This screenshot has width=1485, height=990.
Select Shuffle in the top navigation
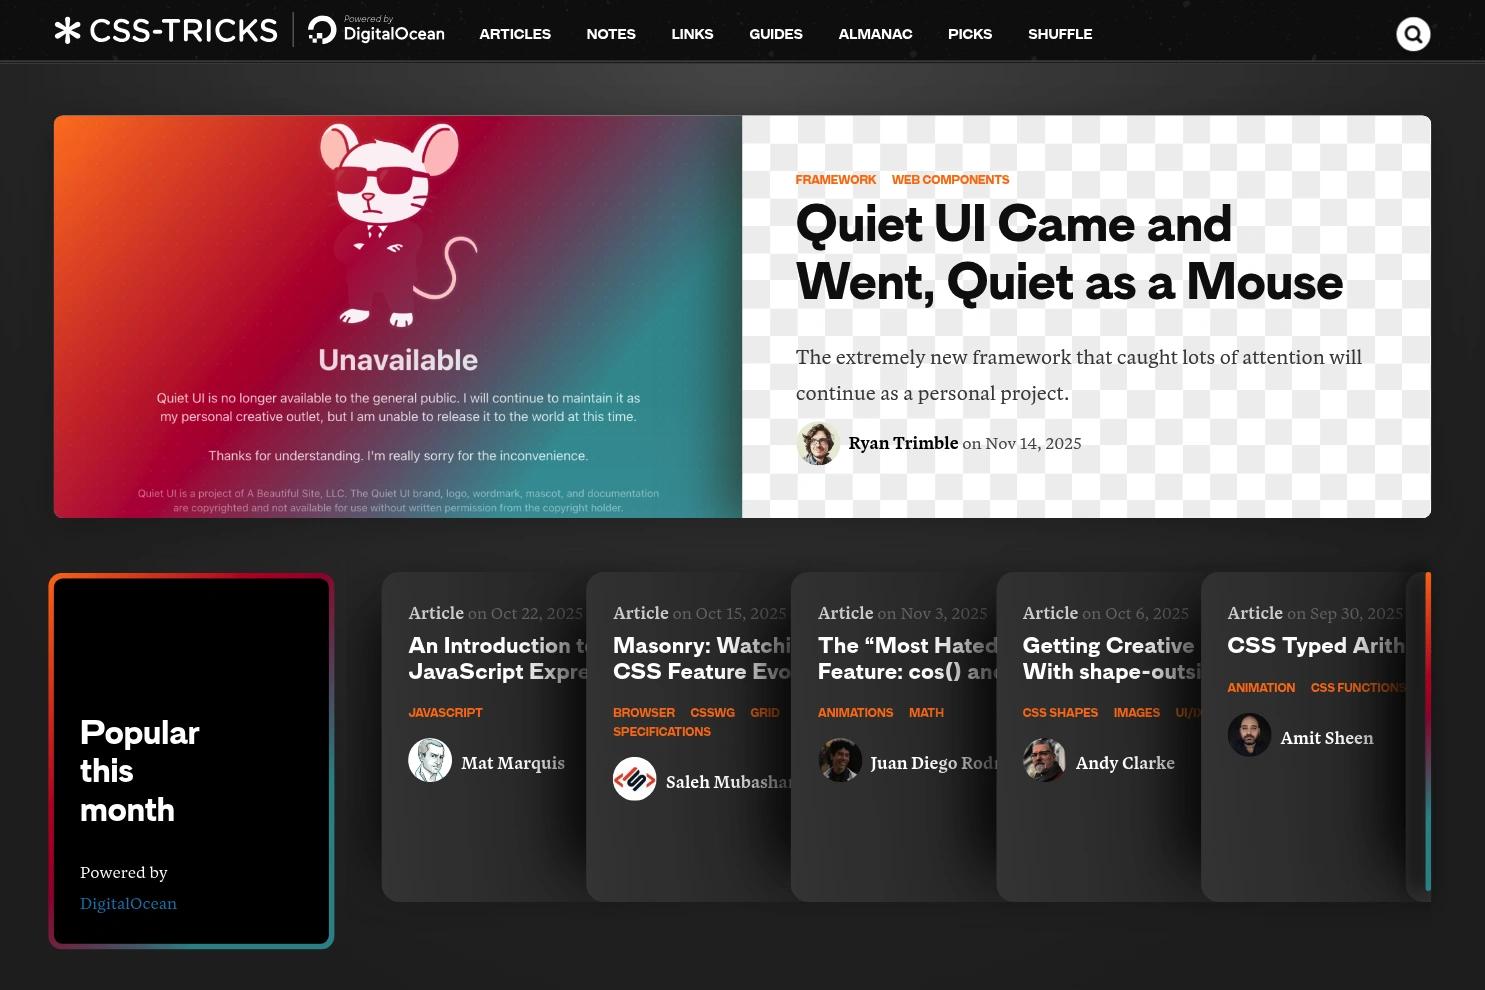[1060, 34]
